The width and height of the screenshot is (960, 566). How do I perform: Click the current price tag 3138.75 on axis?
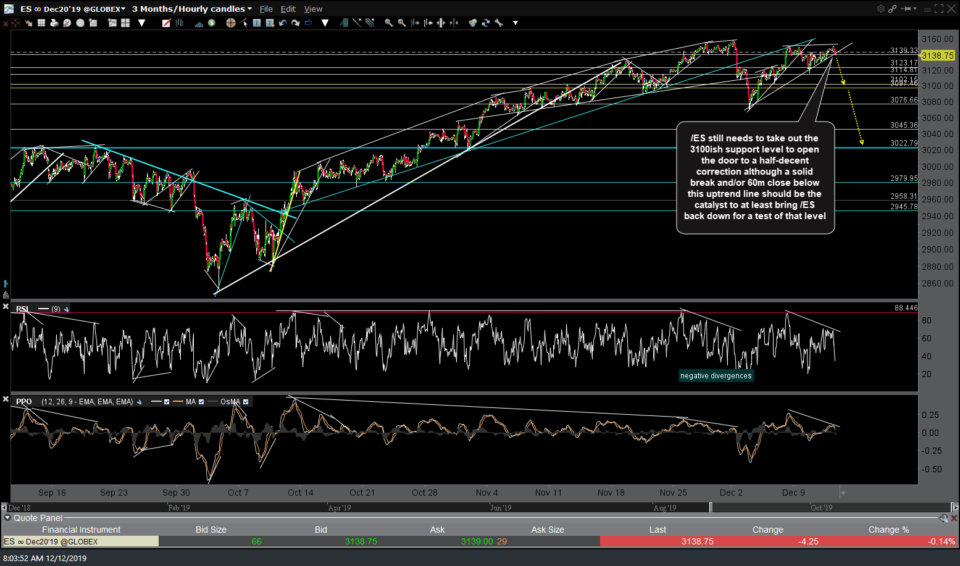coord(937,55)
